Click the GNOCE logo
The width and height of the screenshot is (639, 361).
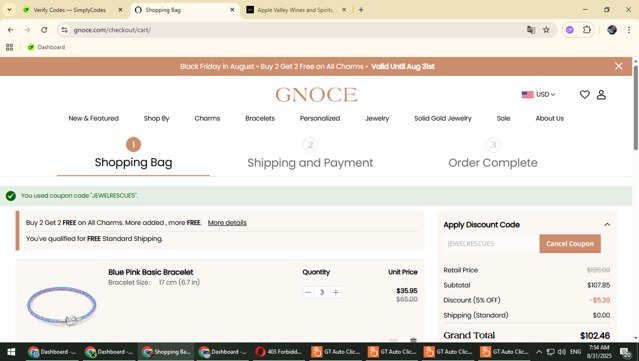point(316,95)
